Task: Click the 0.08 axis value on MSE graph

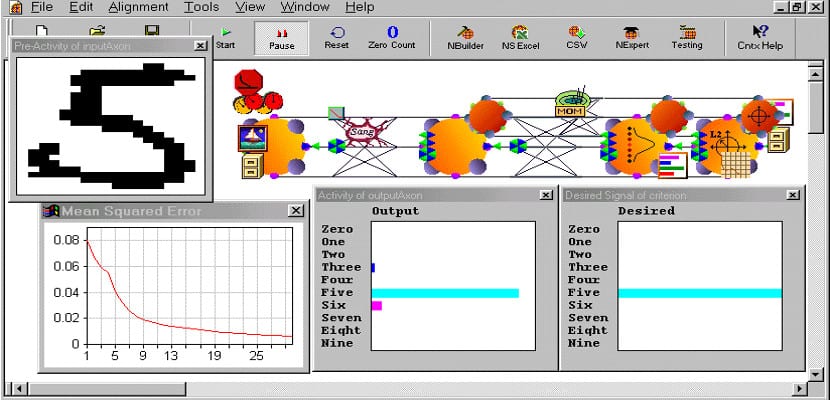Action: [66, 241]
